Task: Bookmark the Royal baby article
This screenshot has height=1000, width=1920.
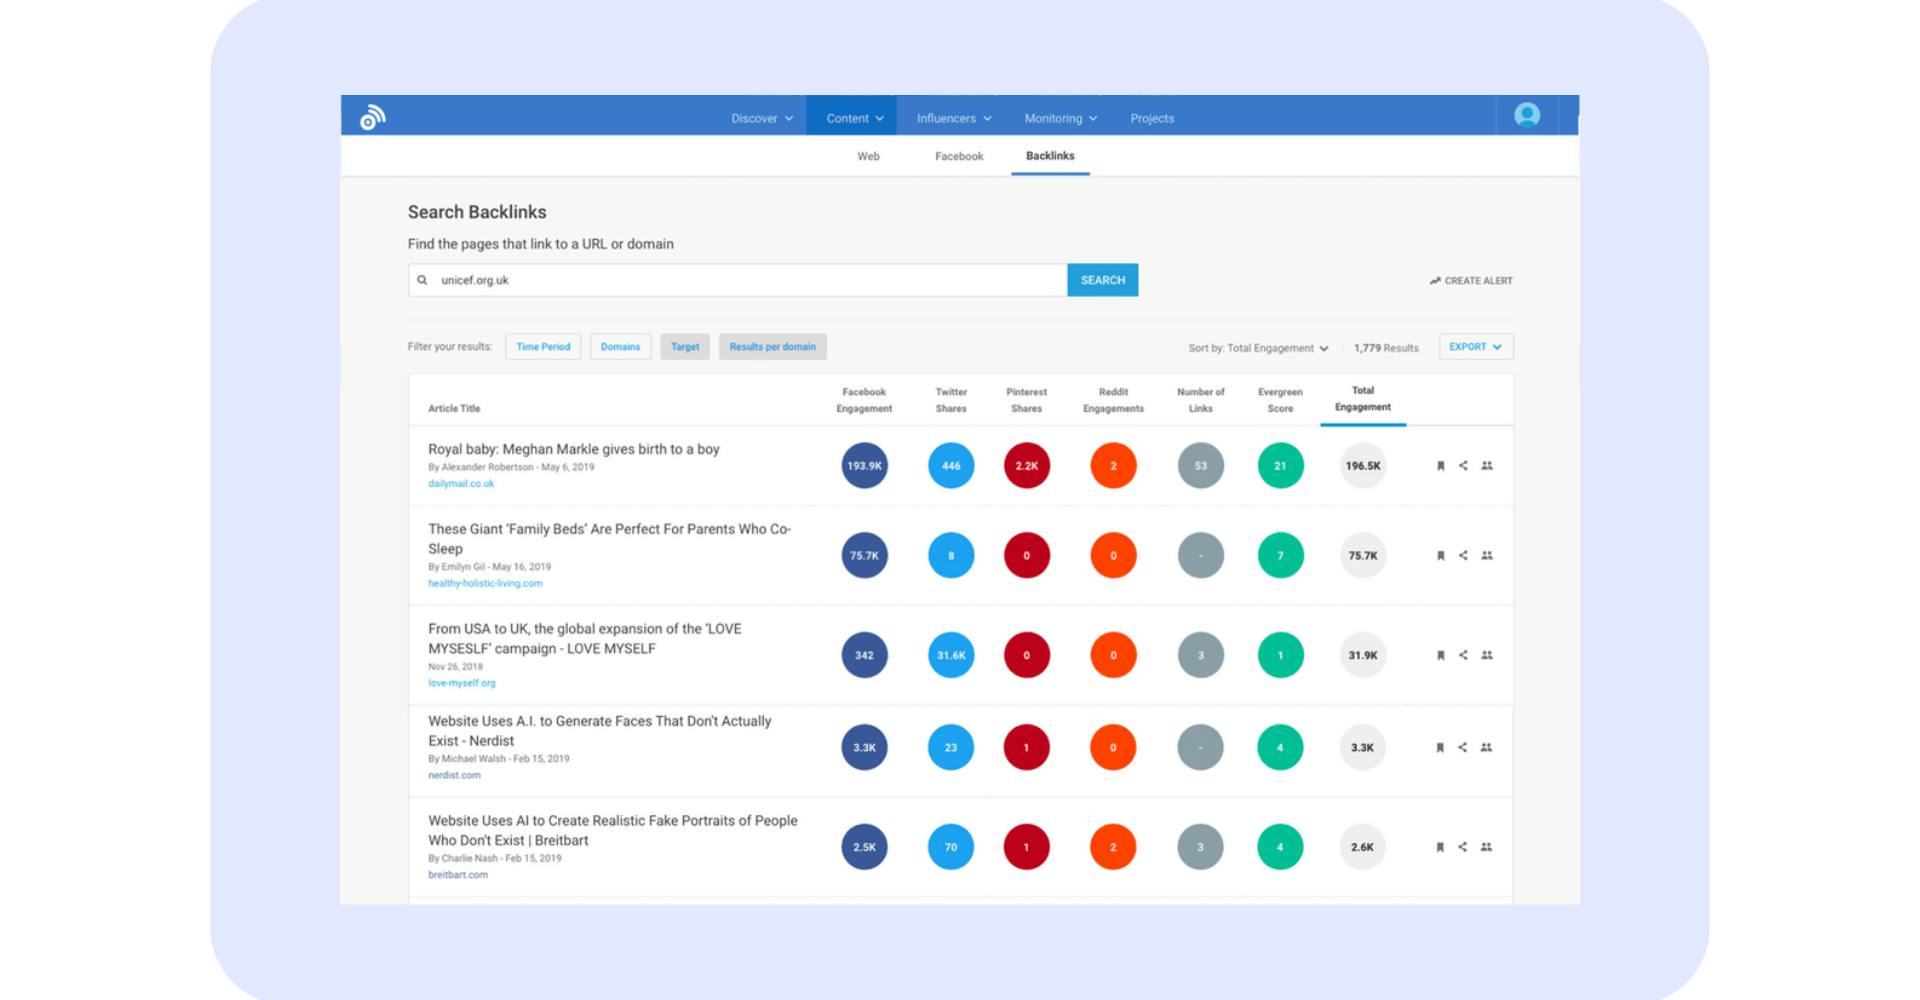Action: tap(1439, 465)
